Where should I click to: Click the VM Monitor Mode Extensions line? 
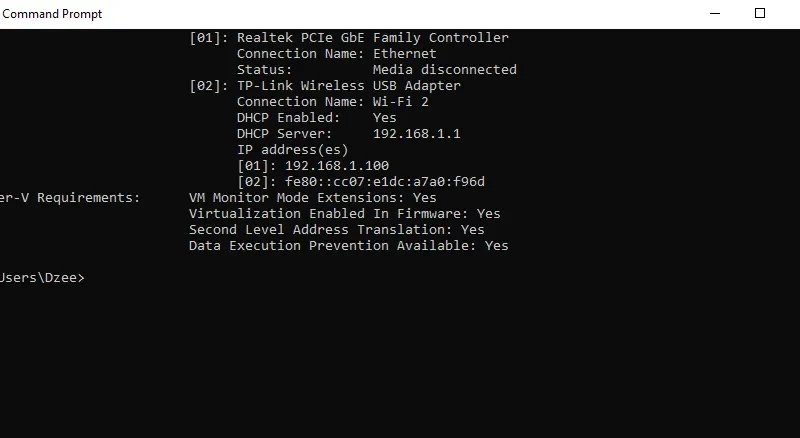[313, 198]
